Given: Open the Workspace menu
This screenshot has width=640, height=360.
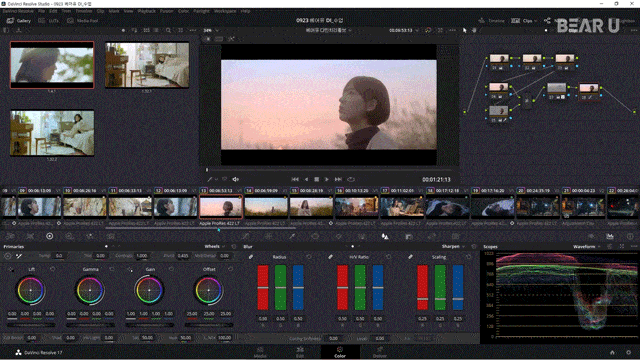Looking at the screenshot, I should 225,11.
